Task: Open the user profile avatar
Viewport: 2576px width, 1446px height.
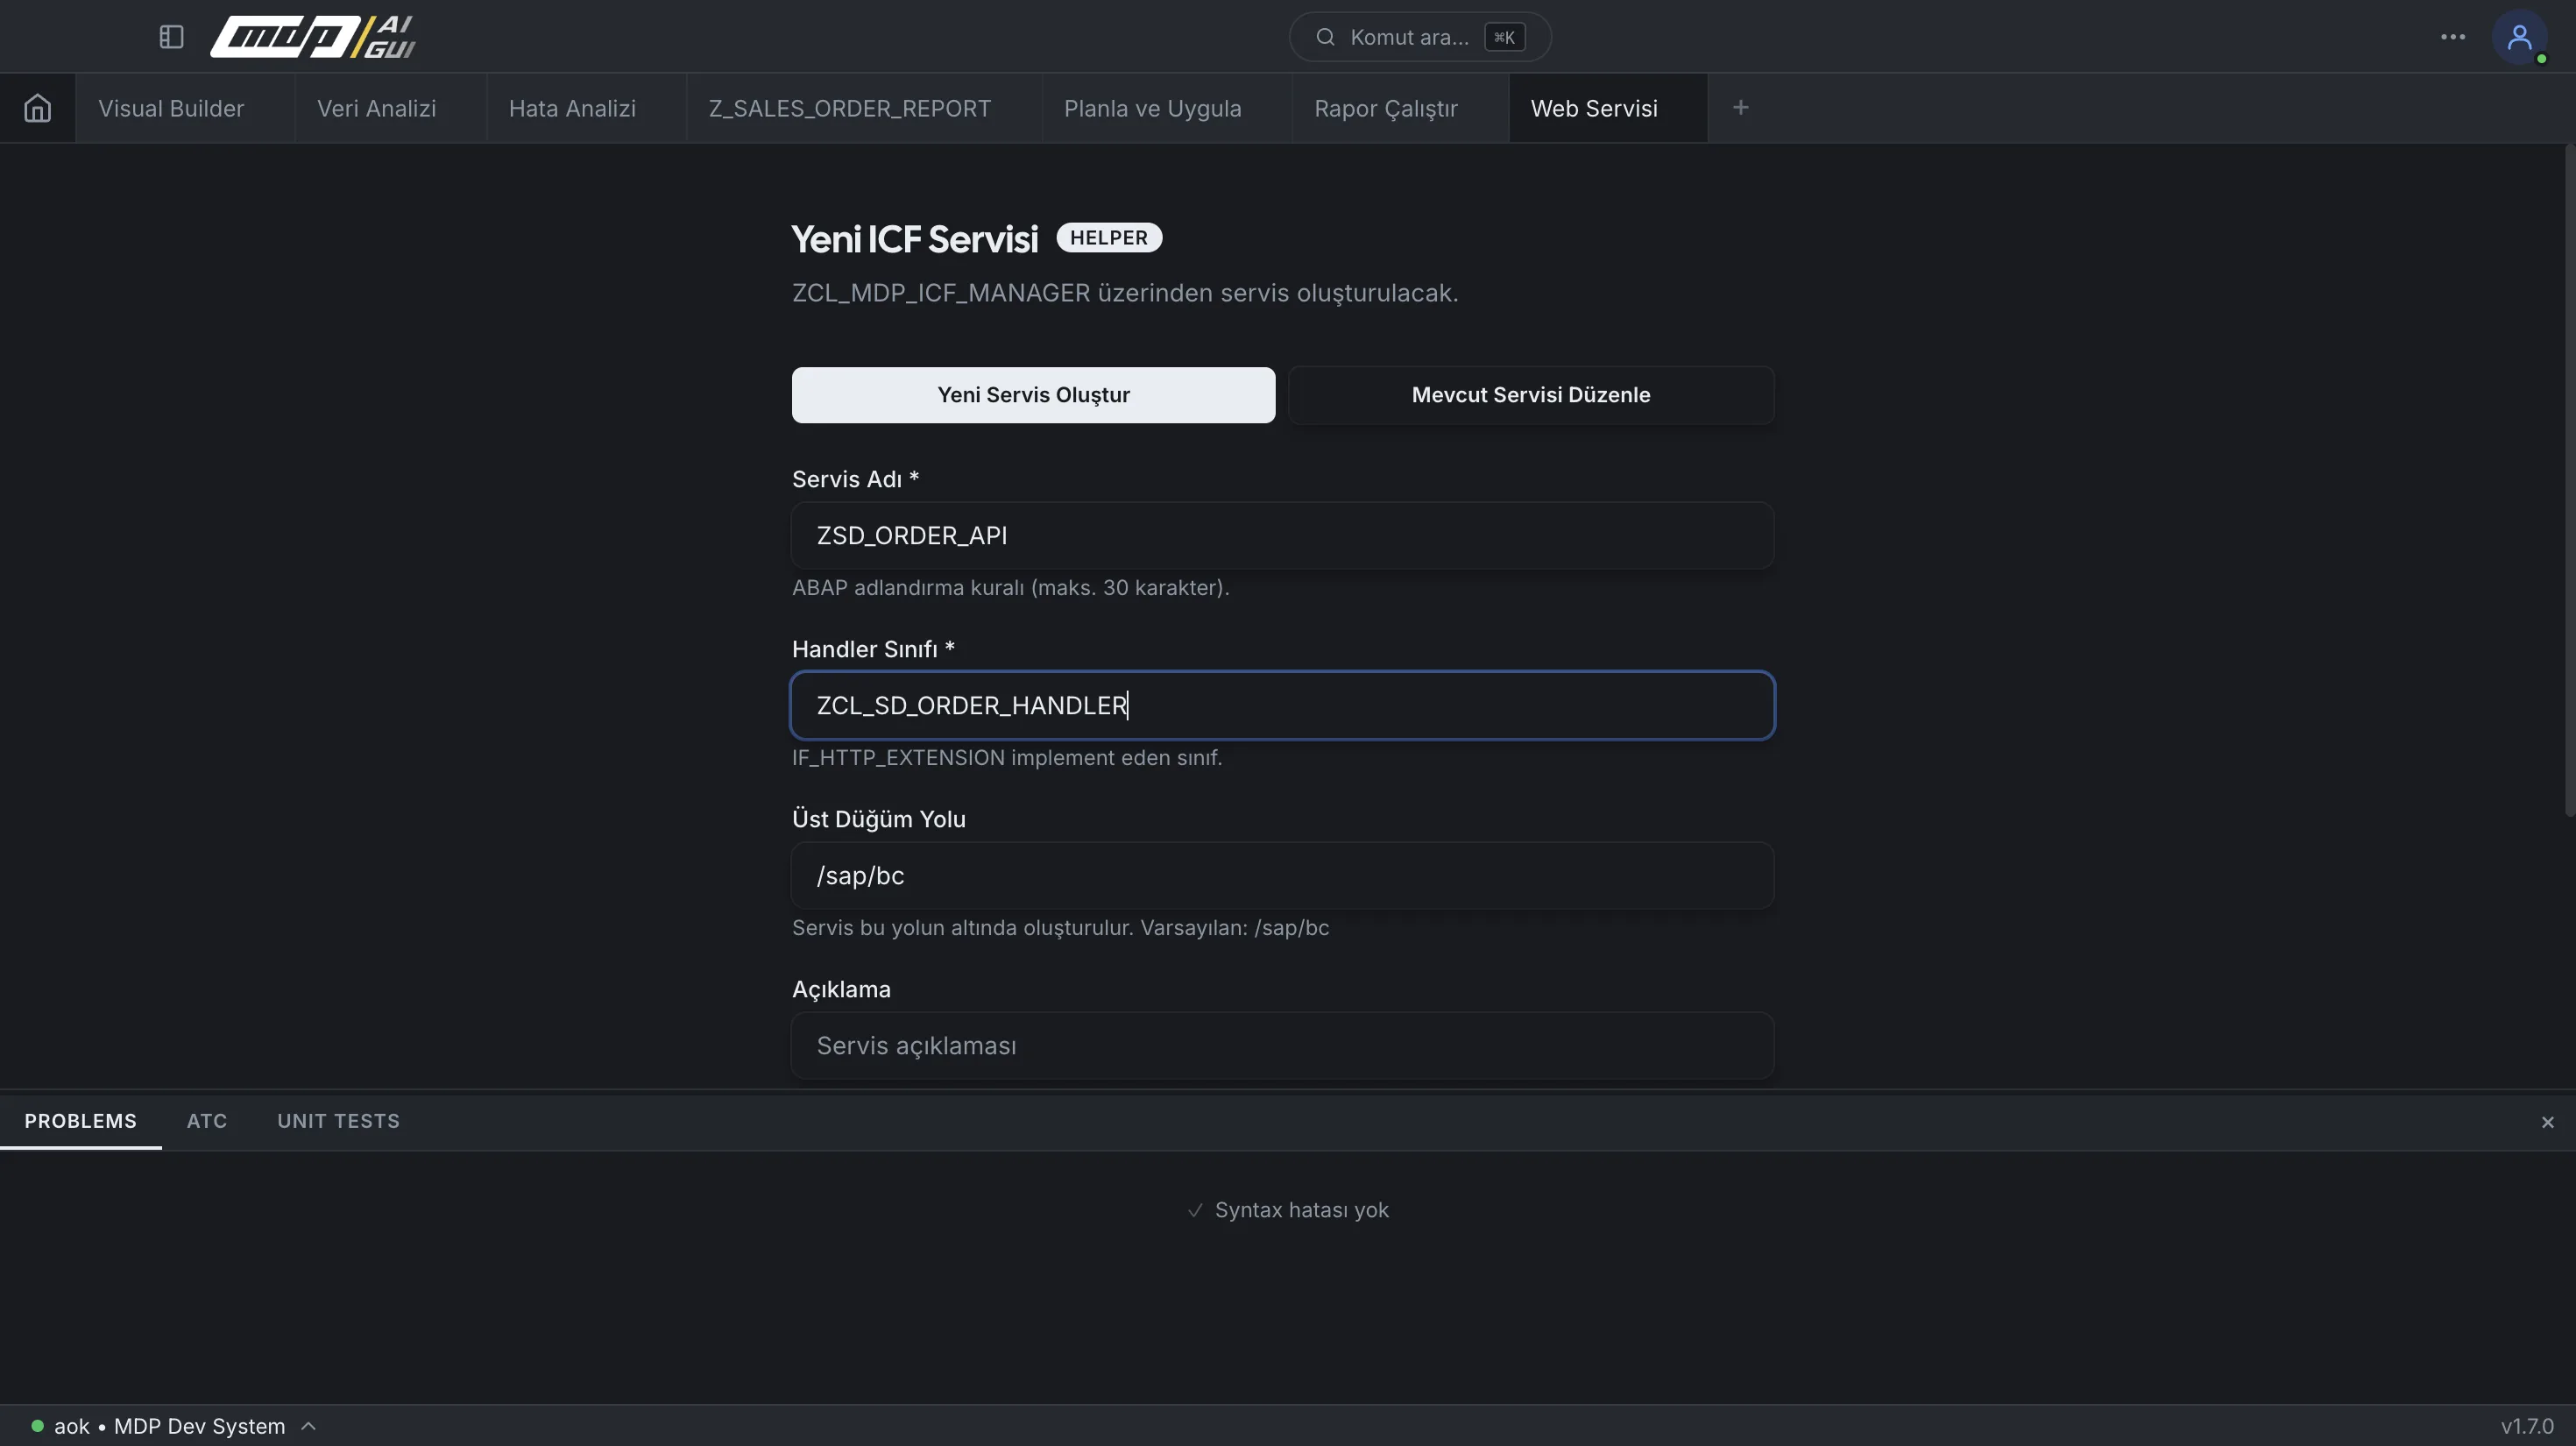Action: click(x=2519, y=37)
